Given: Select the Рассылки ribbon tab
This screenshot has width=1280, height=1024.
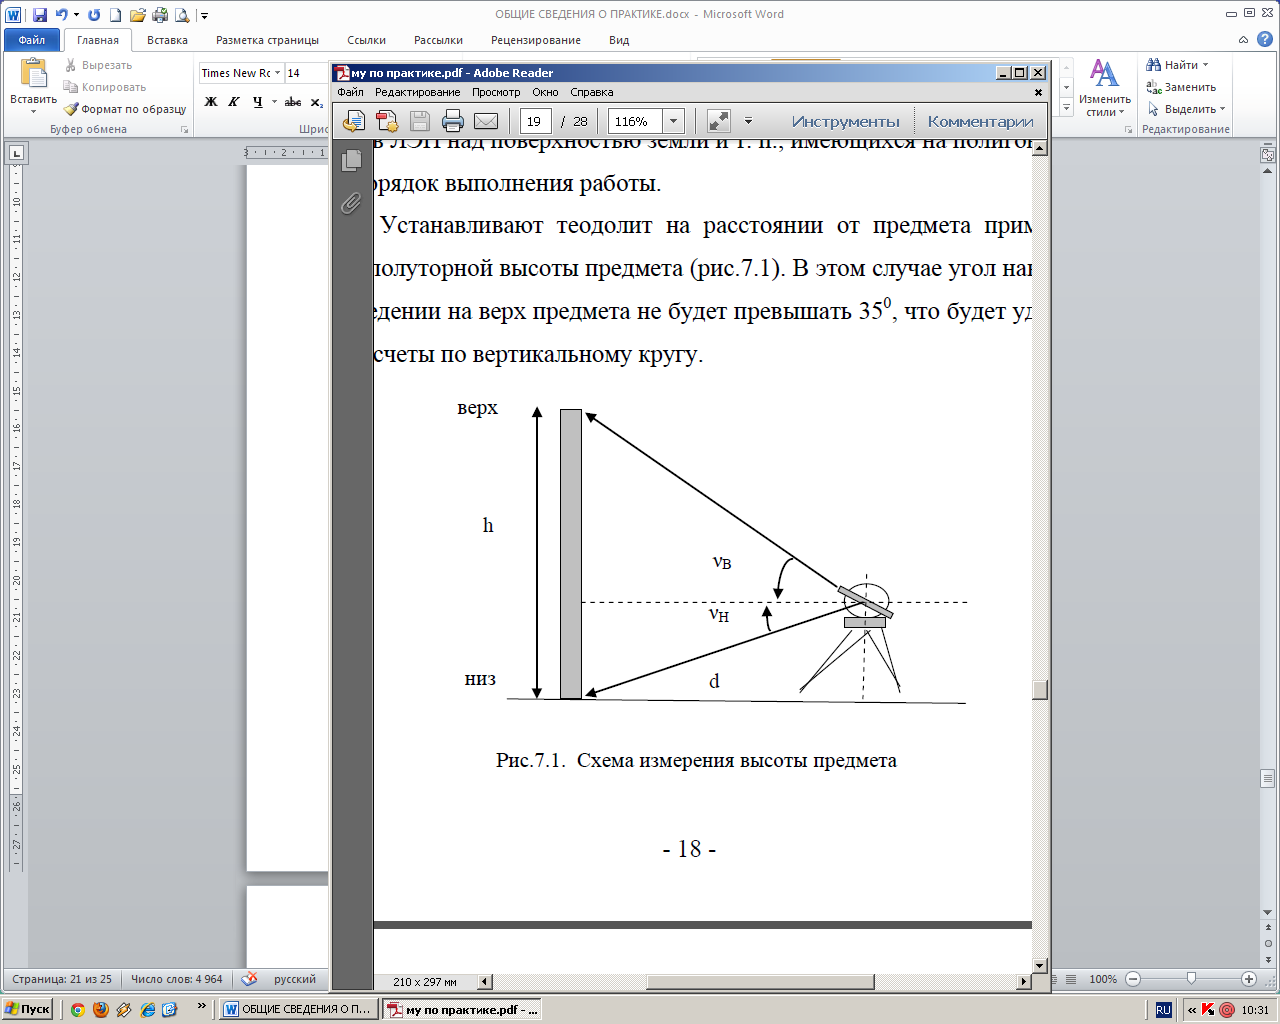Looking at the screenshot, I should tap(438, 40).
